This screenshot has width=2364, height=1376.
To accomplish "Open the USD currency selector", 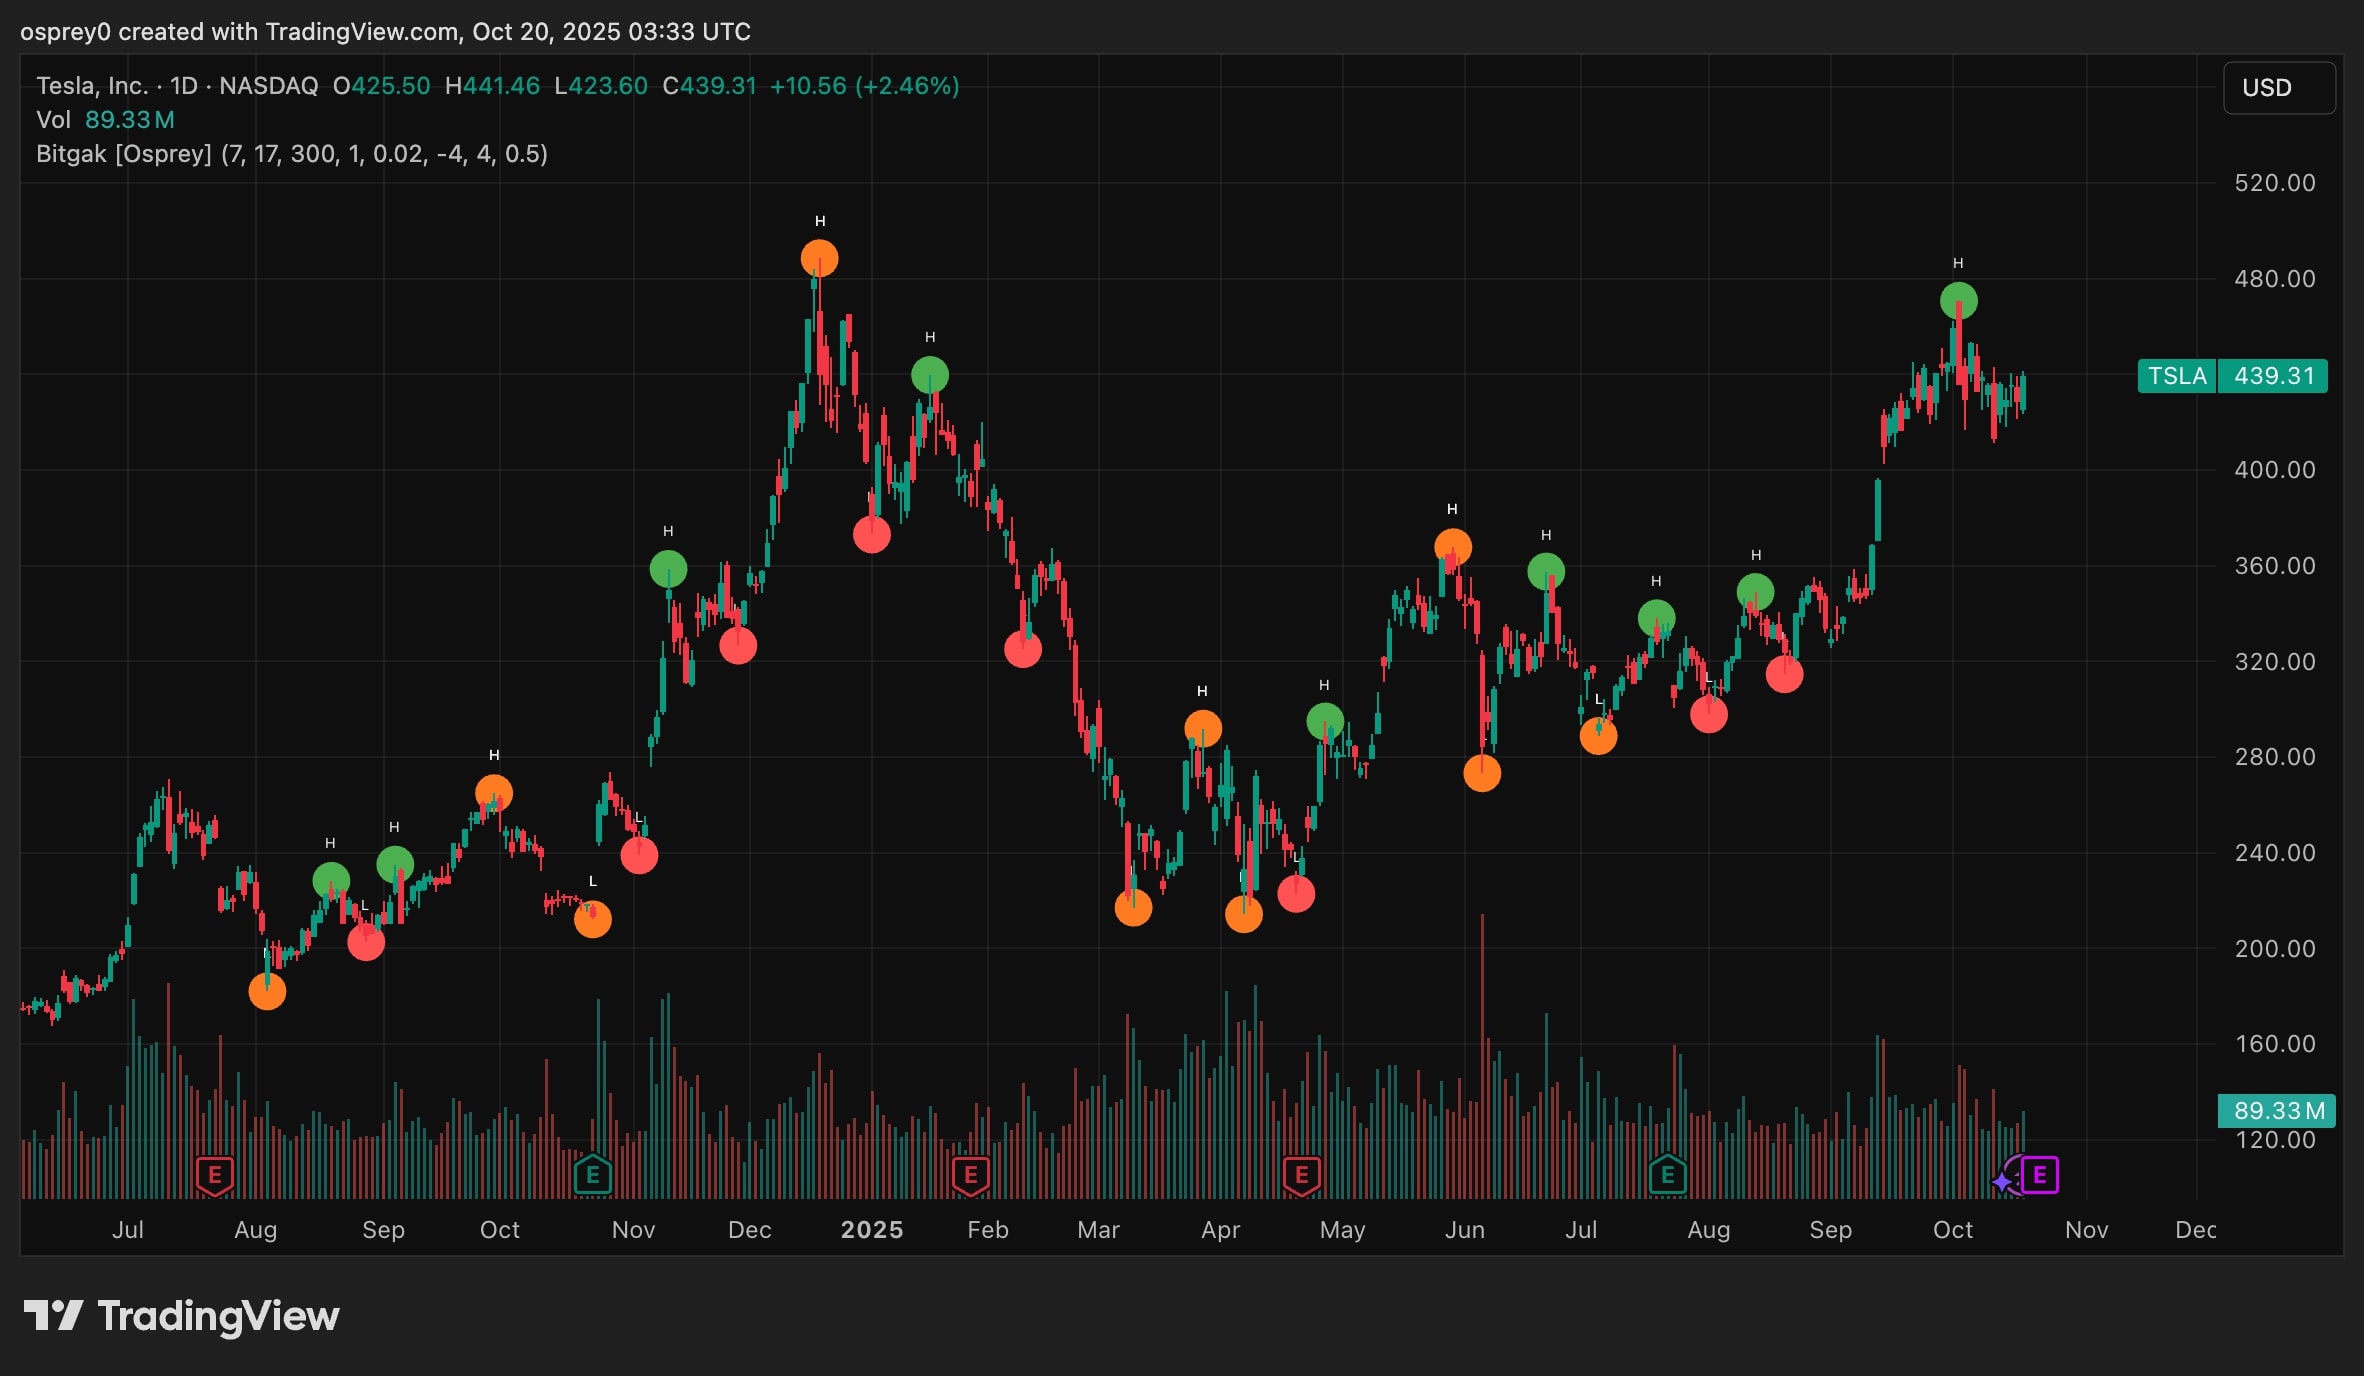I will point(2279,88).
